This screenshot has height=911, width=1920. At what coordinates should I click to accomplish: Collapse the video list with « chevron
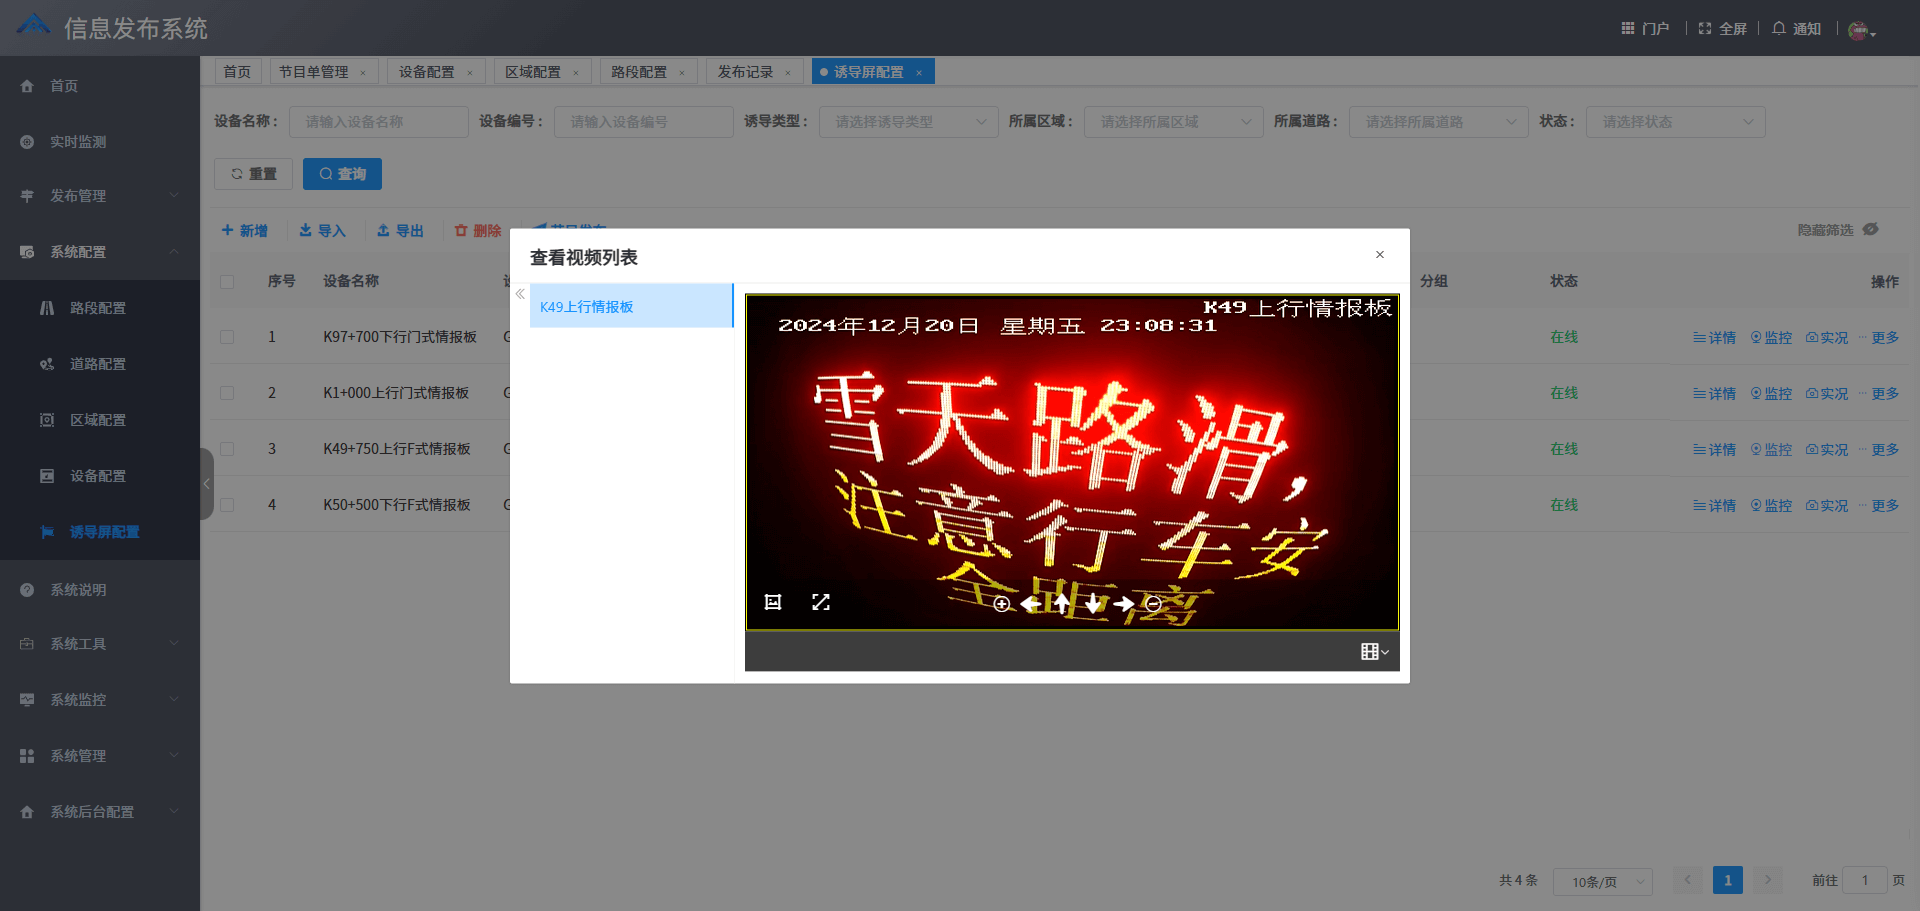pyautogui.click(x=520, y=293)
